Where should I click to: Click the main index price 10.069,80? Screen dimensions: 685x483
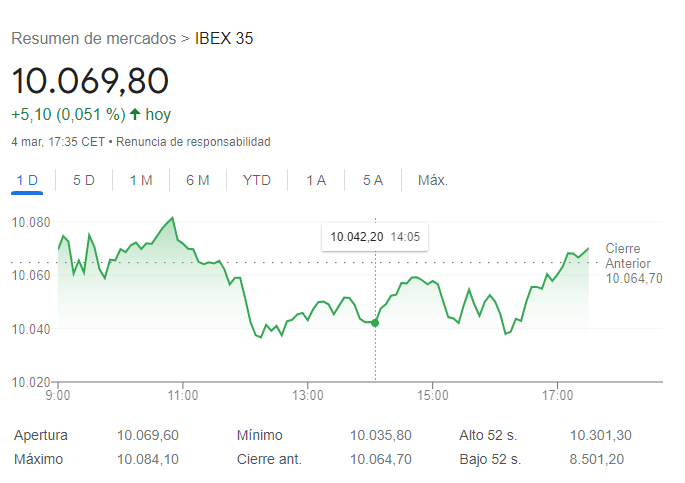coord(90,80)
